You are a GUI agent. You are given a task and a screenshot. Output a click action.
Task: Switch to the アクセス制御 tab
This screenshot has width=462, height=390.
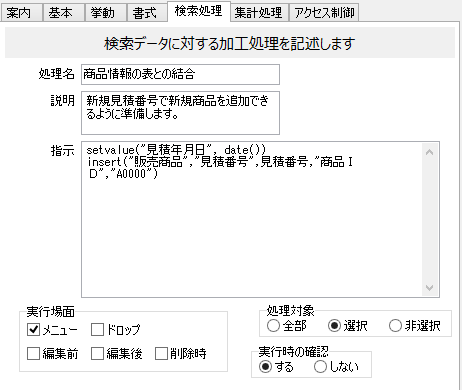tap(324, 13)
